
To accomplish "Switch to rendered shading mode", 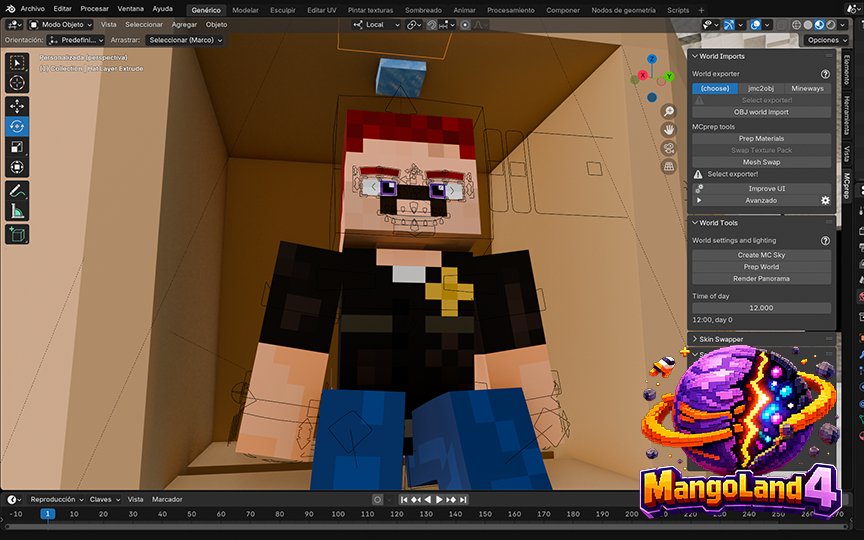I will [x=830, y=25].
